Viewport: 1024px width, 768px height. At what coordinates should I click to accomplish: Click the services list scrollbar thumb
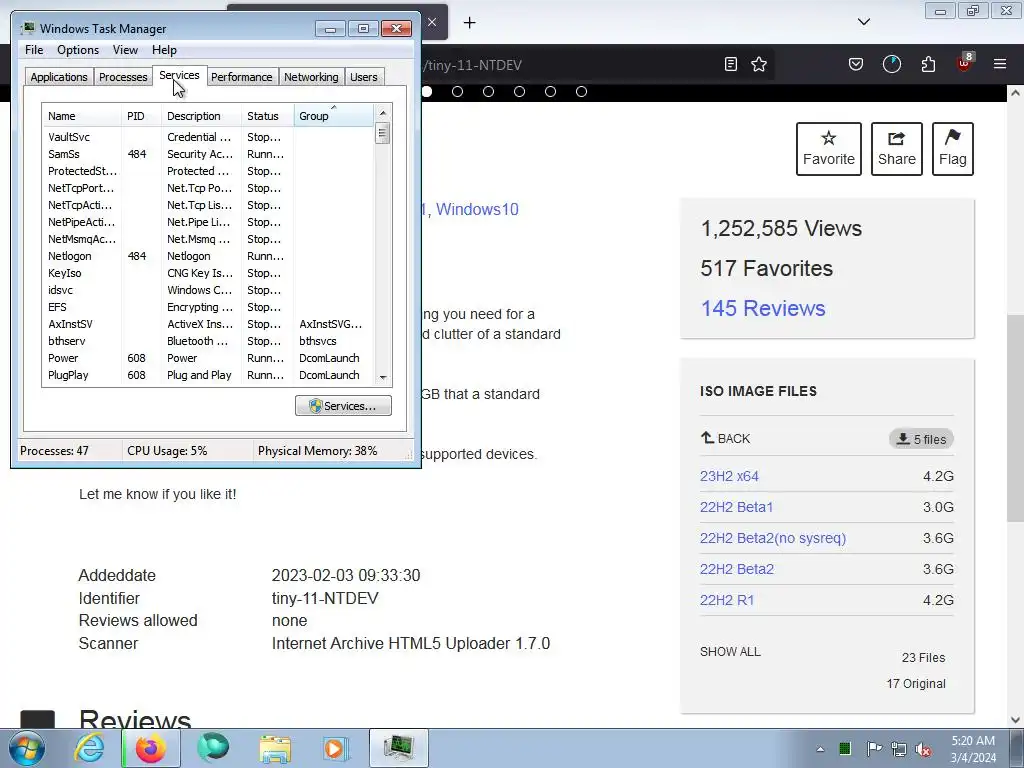coord(383,133)
